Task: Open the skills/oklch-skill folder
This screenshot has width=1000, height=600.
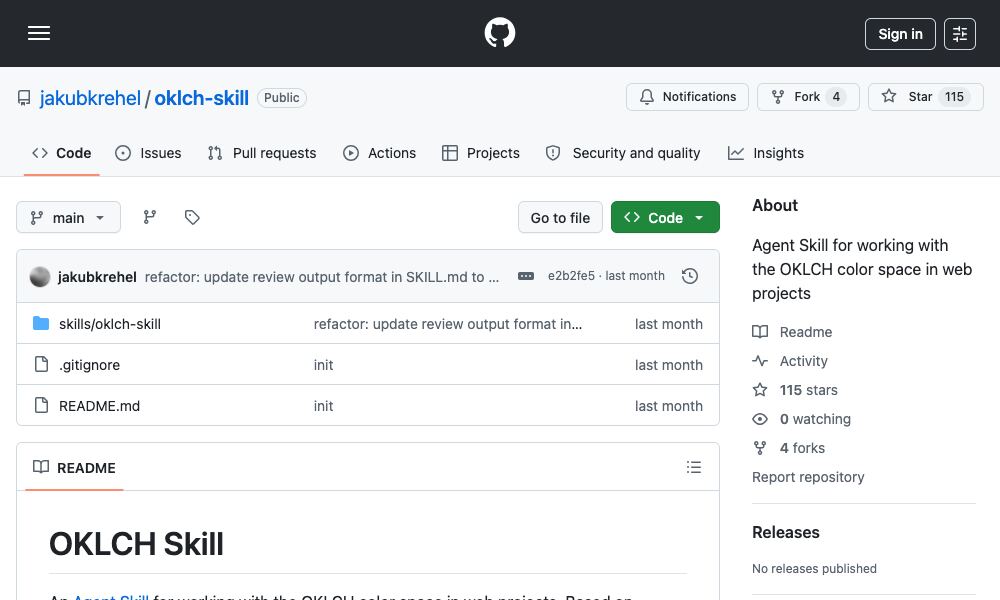Action: point(110,324)
